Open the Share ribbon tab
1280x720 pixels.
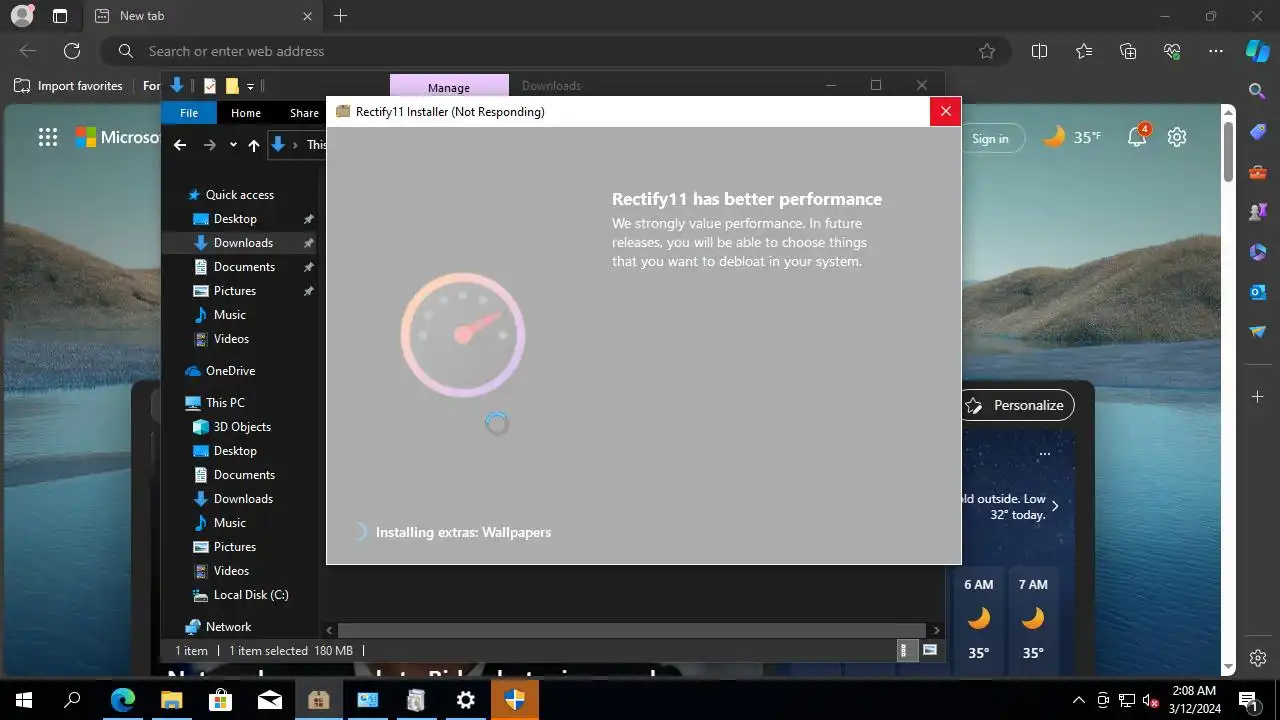(x=304, y=113)
